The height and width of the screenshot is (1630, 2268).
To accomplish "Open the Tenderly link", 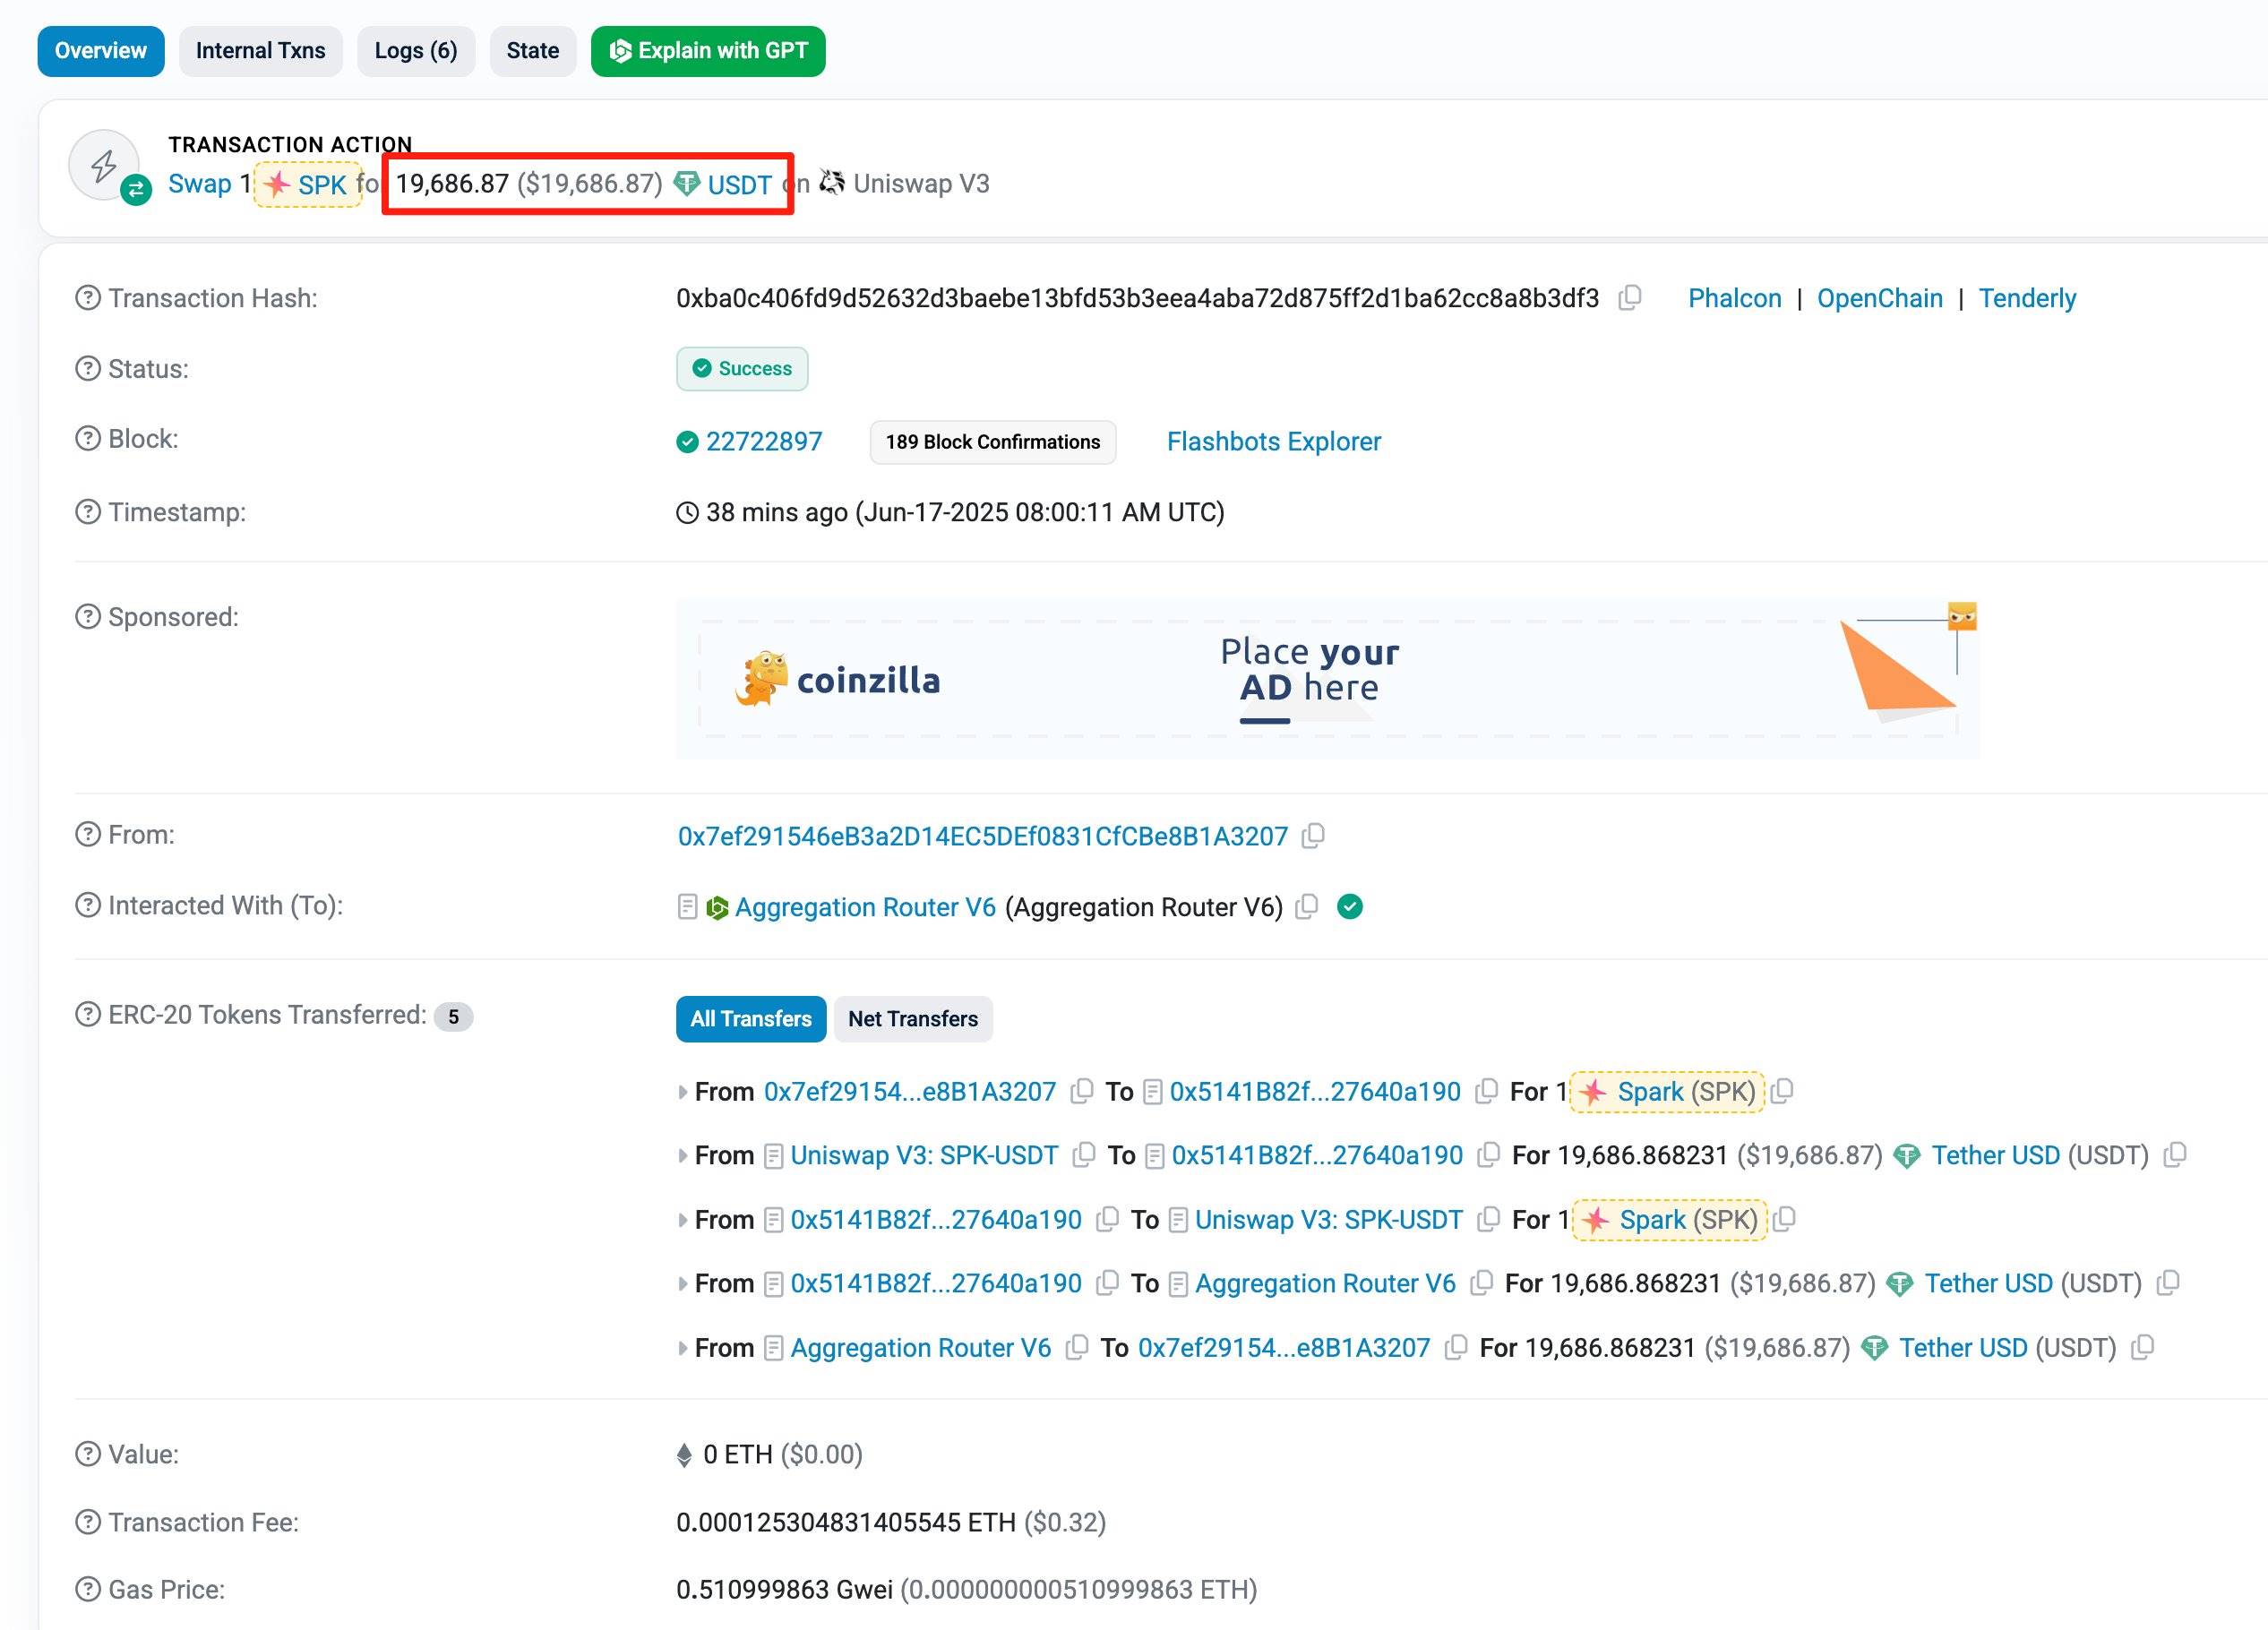I will (x=2028, y=298).
